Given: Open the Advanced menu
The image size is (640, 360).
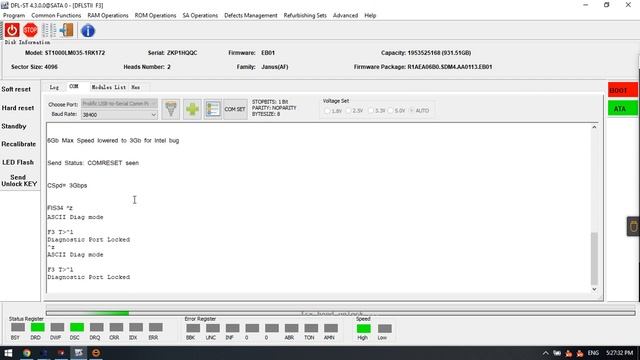Looking at the screenshot, I should click(345, 16).
